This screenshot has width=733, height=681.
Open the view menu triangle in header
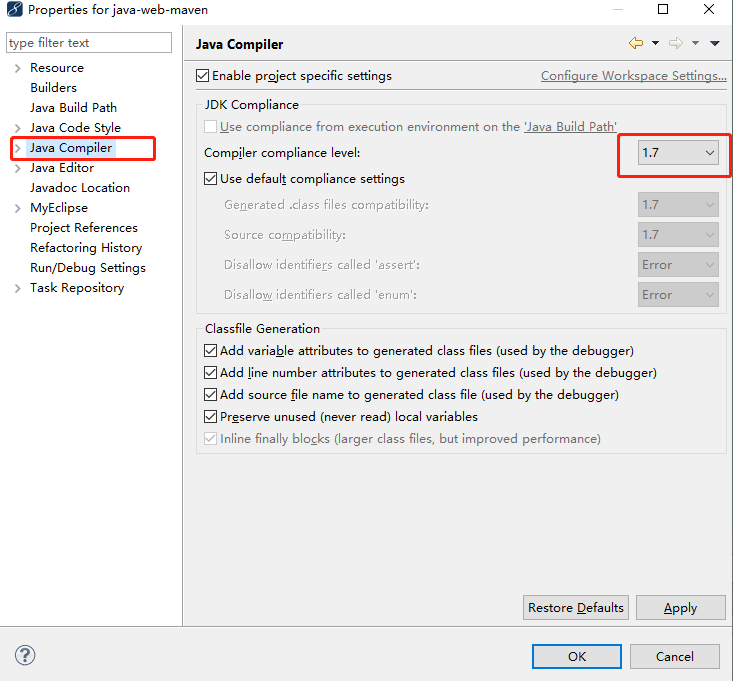tap(715, 43)
